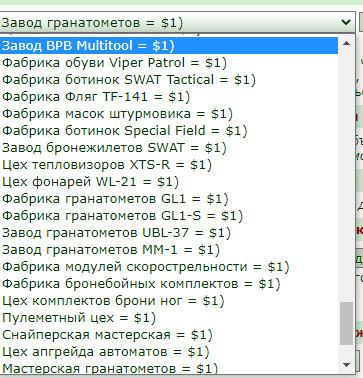Pick Цех тепловизоров XTS-R
This screenshot has width=363, height=378.
169,165
